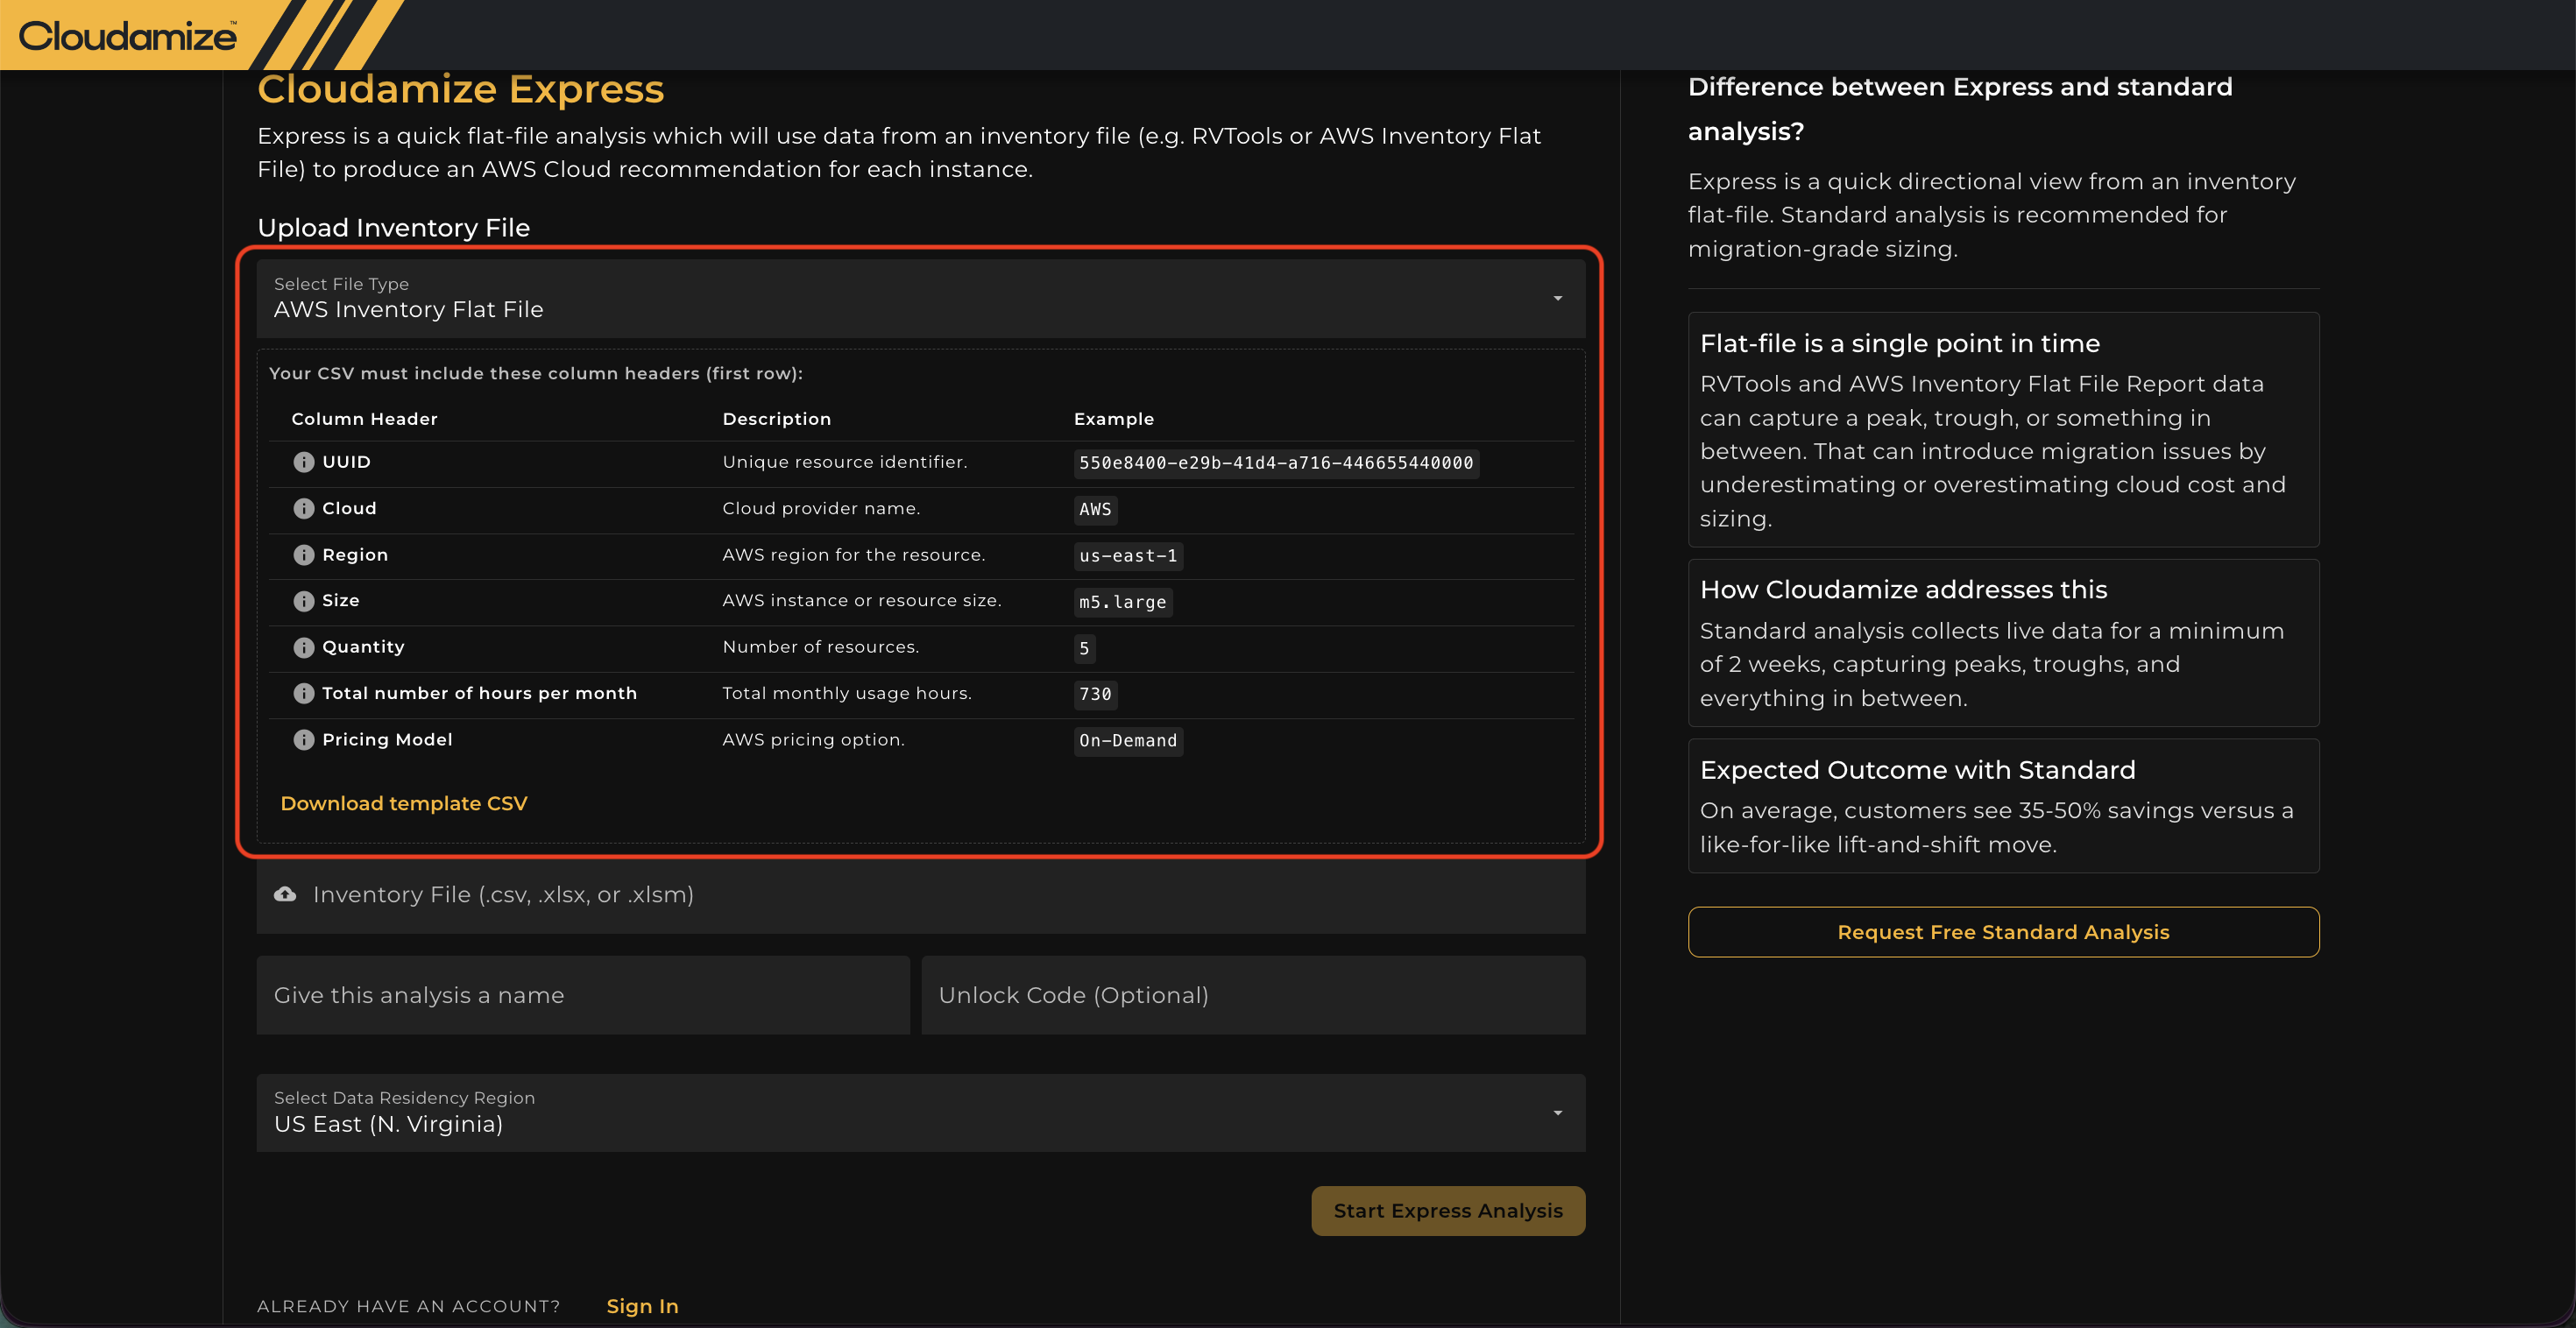Screen dimensions: 2576x1328
Task: Click 'Cloud provider name.' description
Action: [821, 508]
